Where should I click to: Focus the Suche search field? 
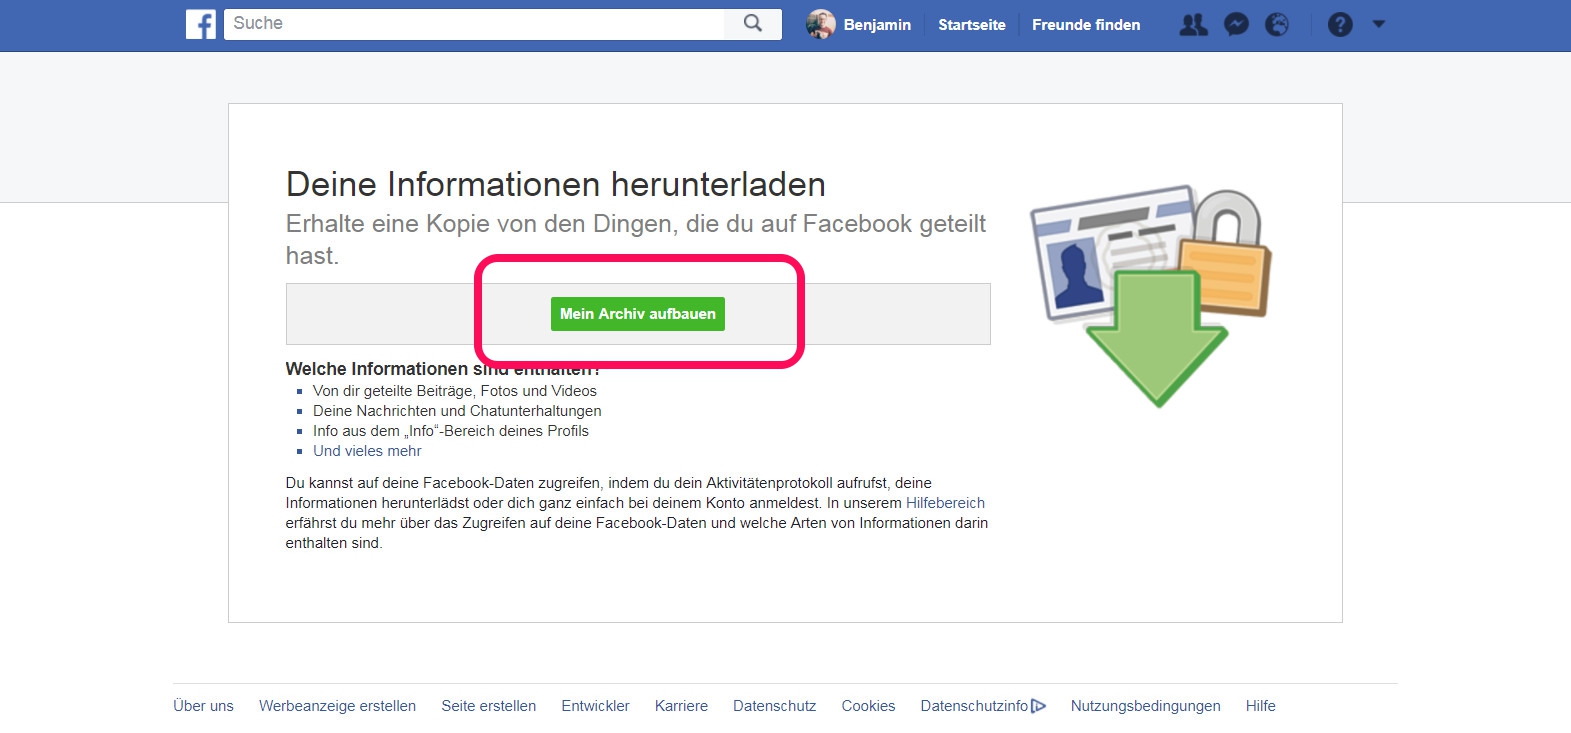pyautogui.click(x=474, y=24)
